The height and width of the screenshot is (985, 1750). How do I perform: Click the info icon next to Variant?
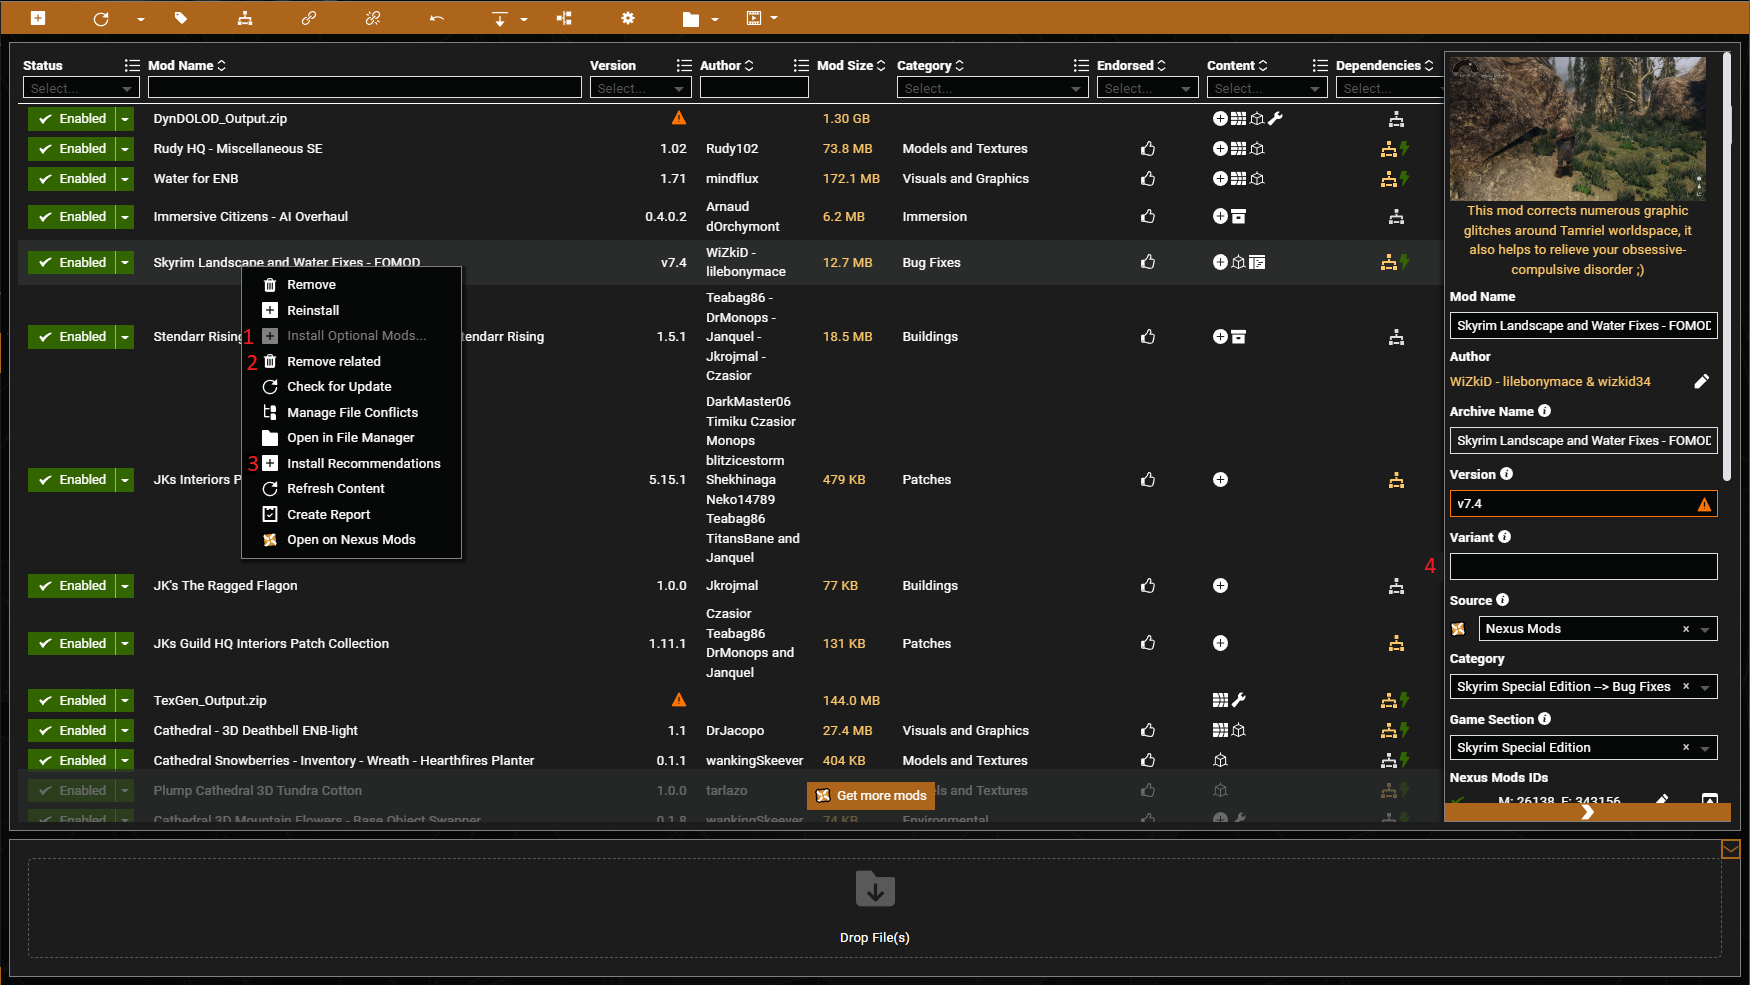coord(1505,537)
